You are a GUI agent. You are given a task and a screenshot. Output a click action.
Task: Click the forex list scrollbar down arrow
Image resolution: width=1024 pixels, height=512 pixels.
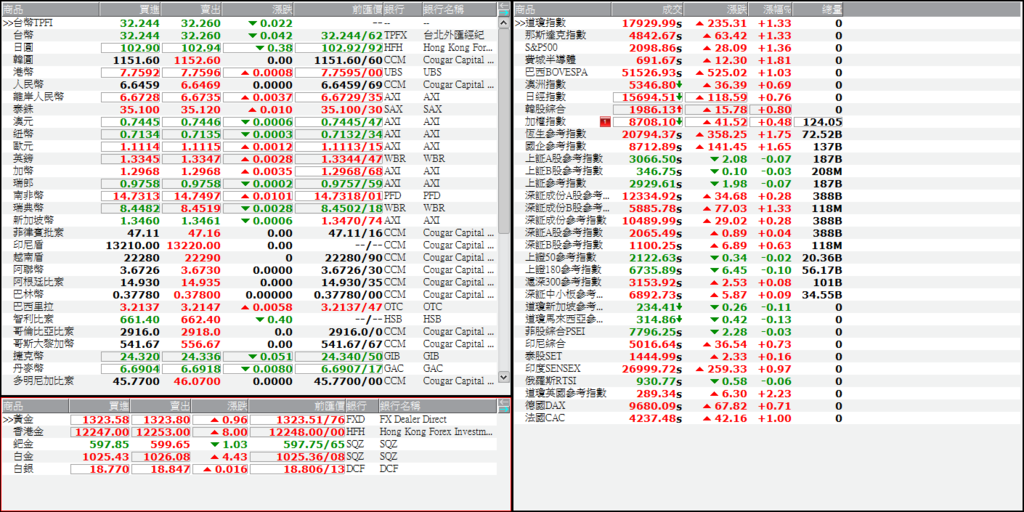pyautogui.click(x=504, y=377)
